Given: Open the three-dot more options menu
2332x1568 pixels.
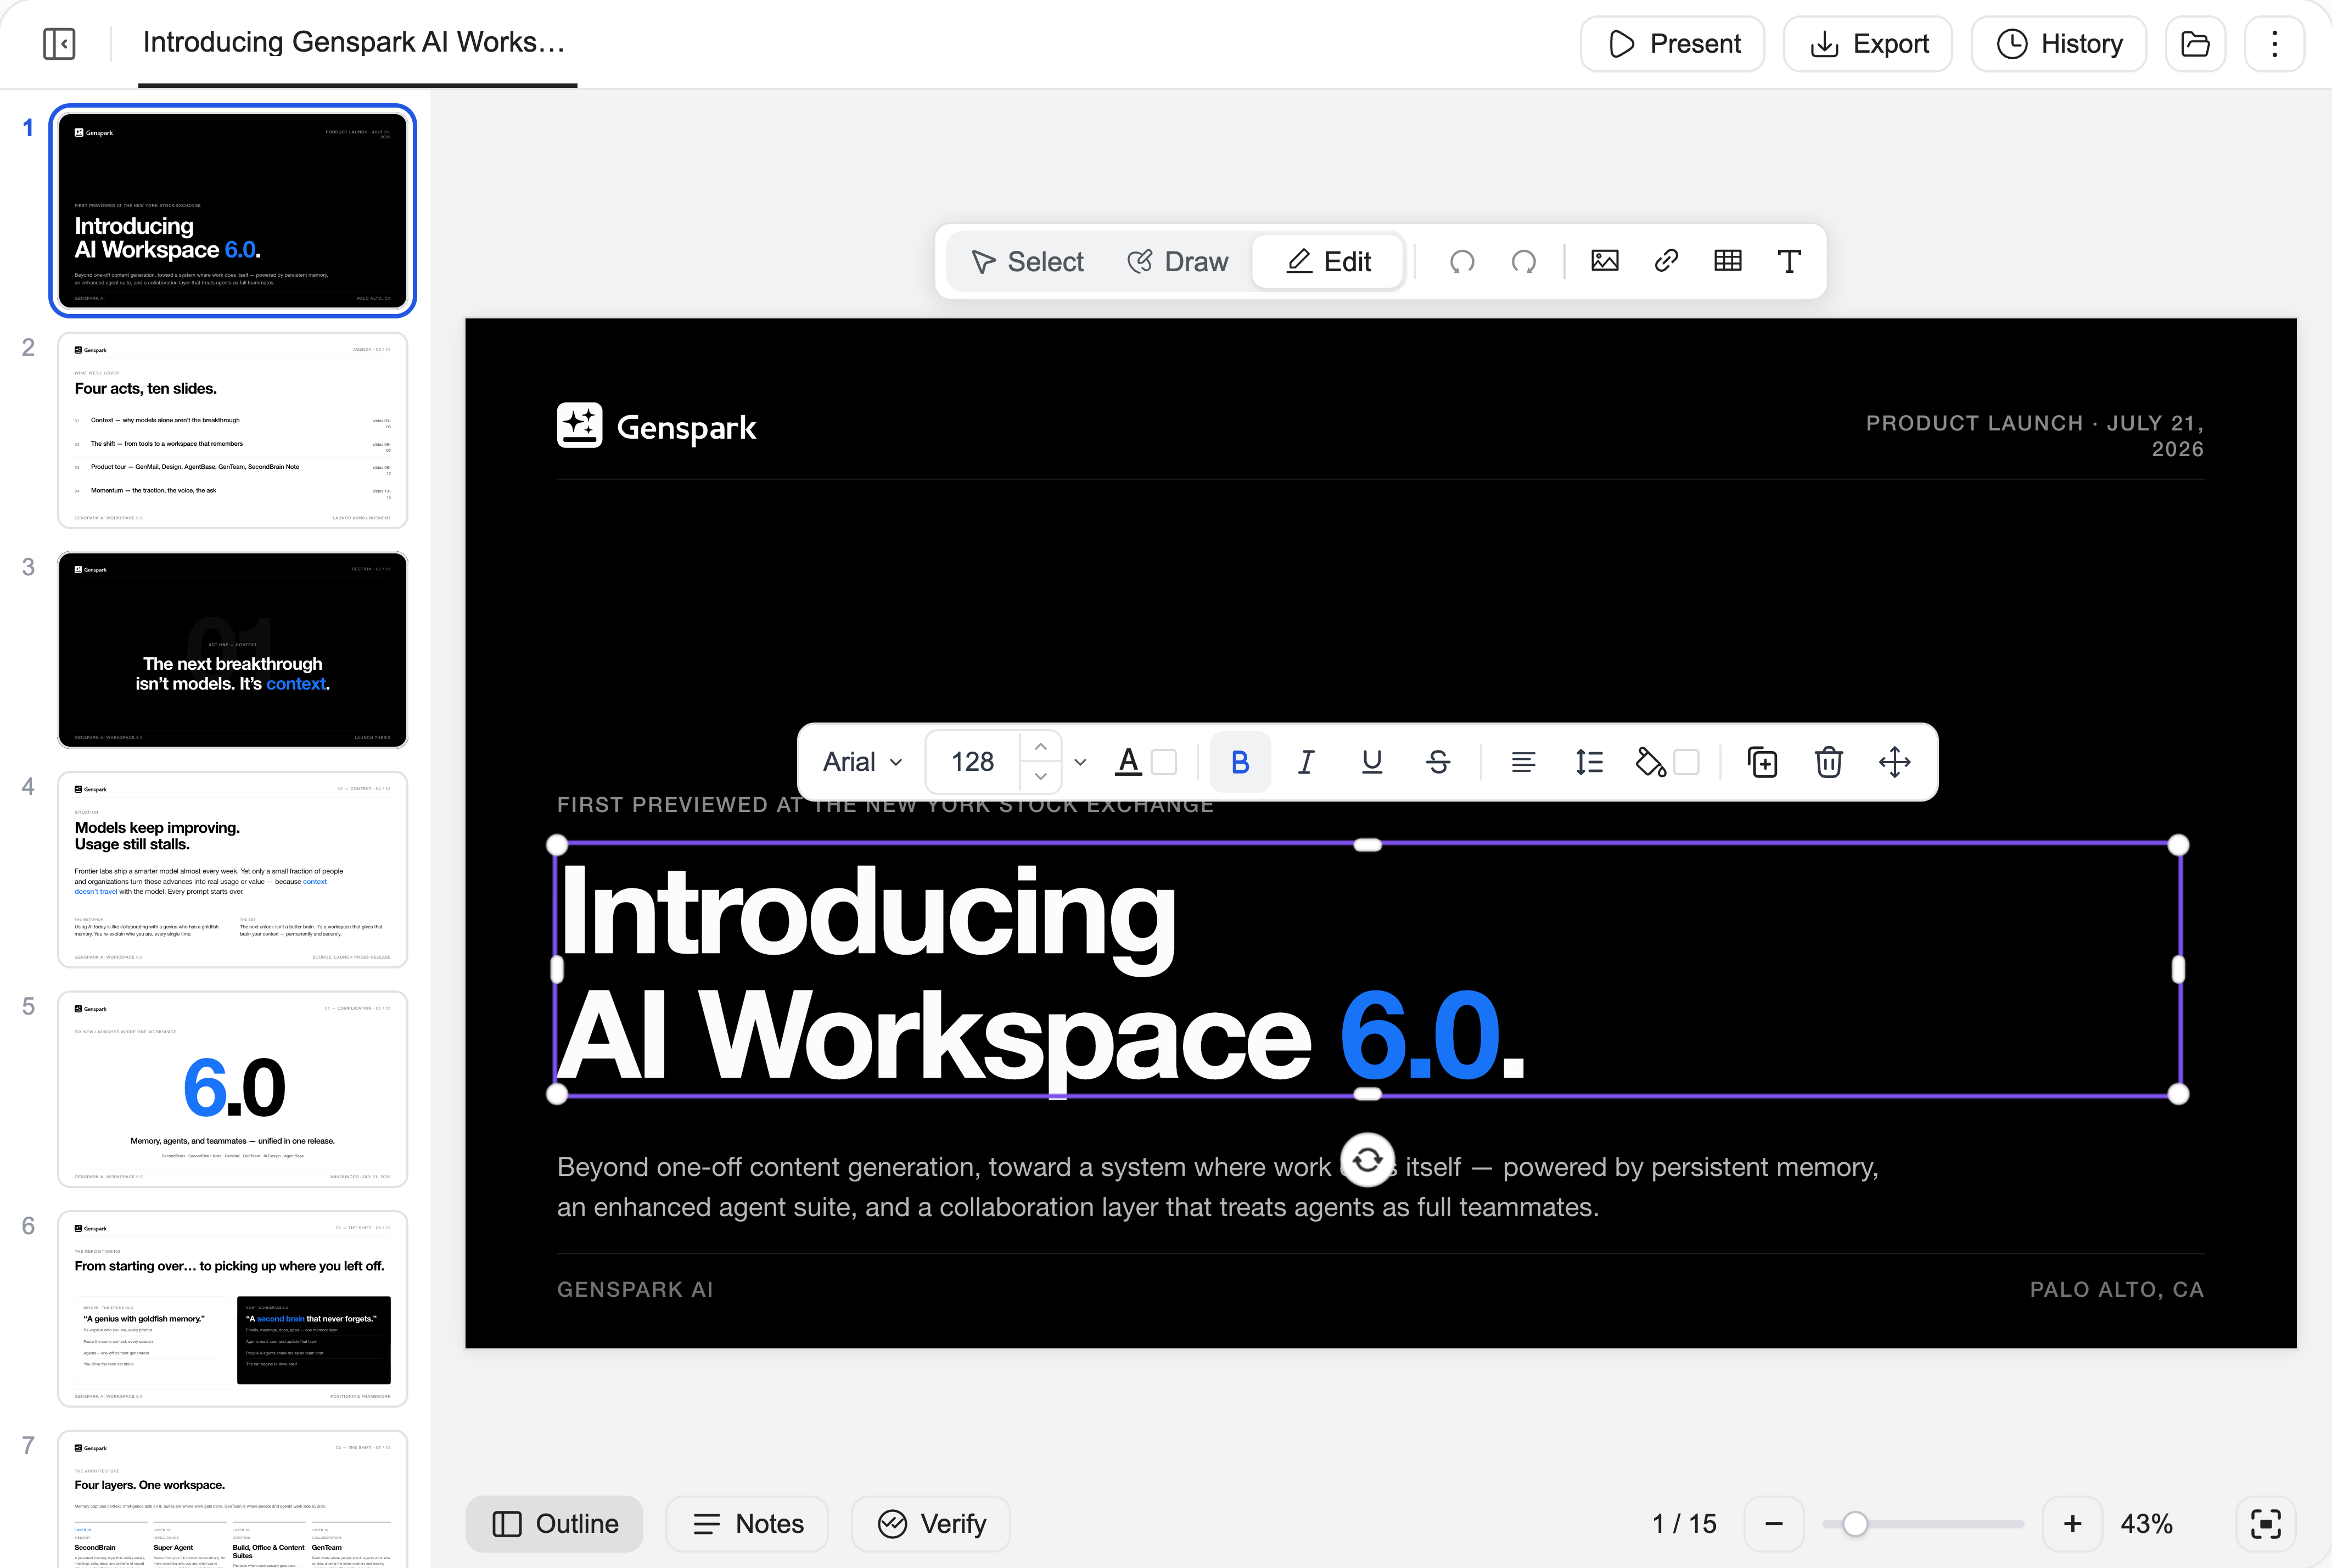Looking at the screenshot, I should (x=2274, y=44).
